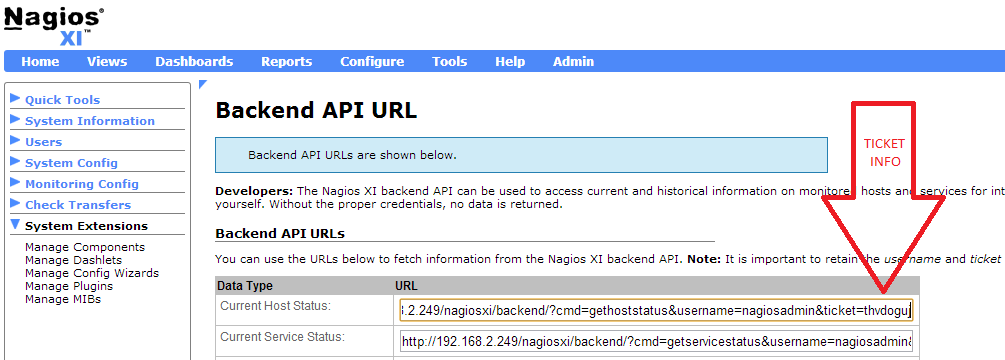Open System Information sidebar link
Image resolution: width=1005 pixels, height=360 pixels.
pos(90,121)
